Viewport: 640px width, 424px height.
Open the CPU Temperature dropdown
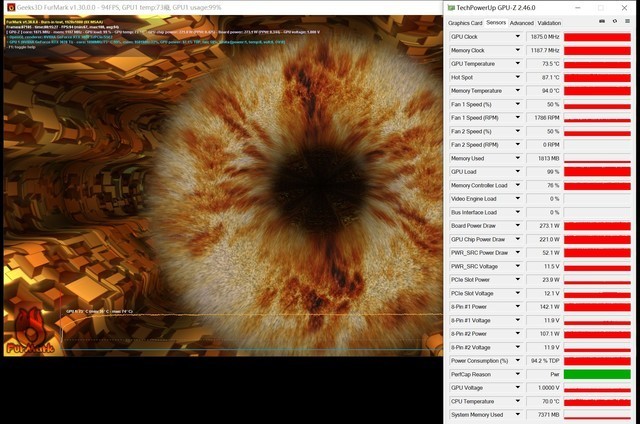click(x=518, y=401)
